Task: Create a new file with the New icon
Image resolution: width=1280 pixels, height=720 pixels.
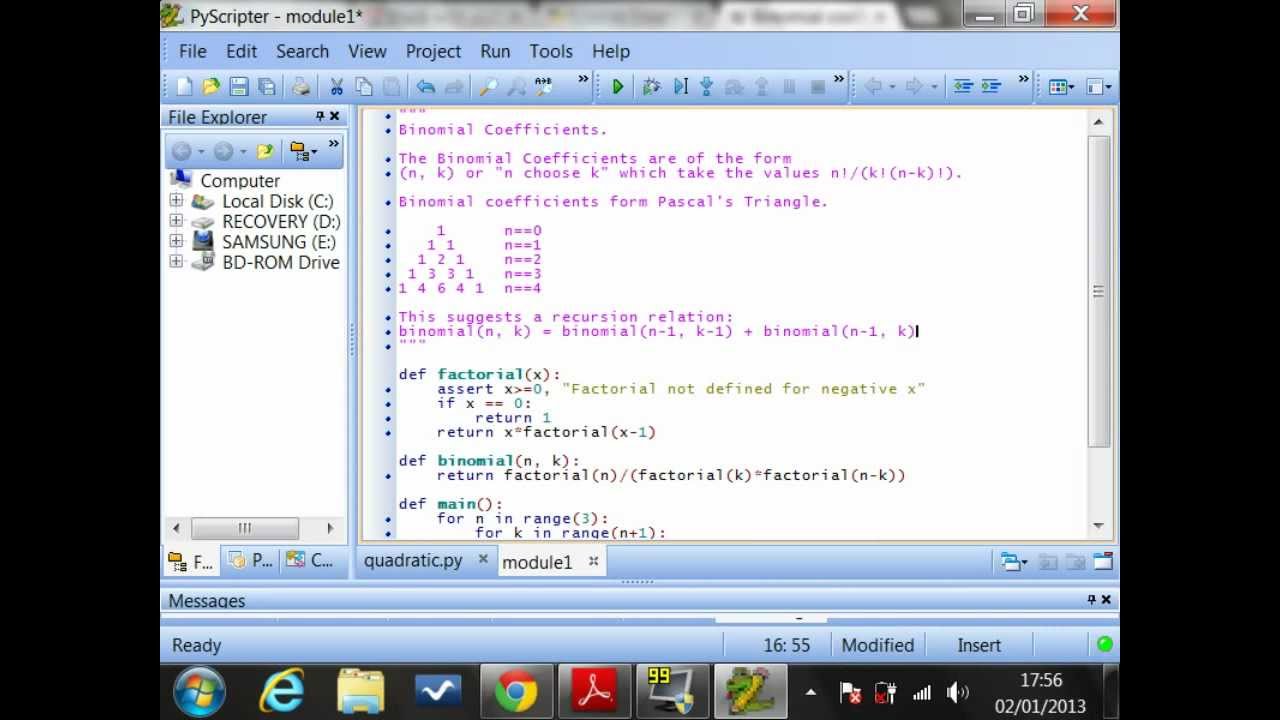Action: (x=183, y=87)
